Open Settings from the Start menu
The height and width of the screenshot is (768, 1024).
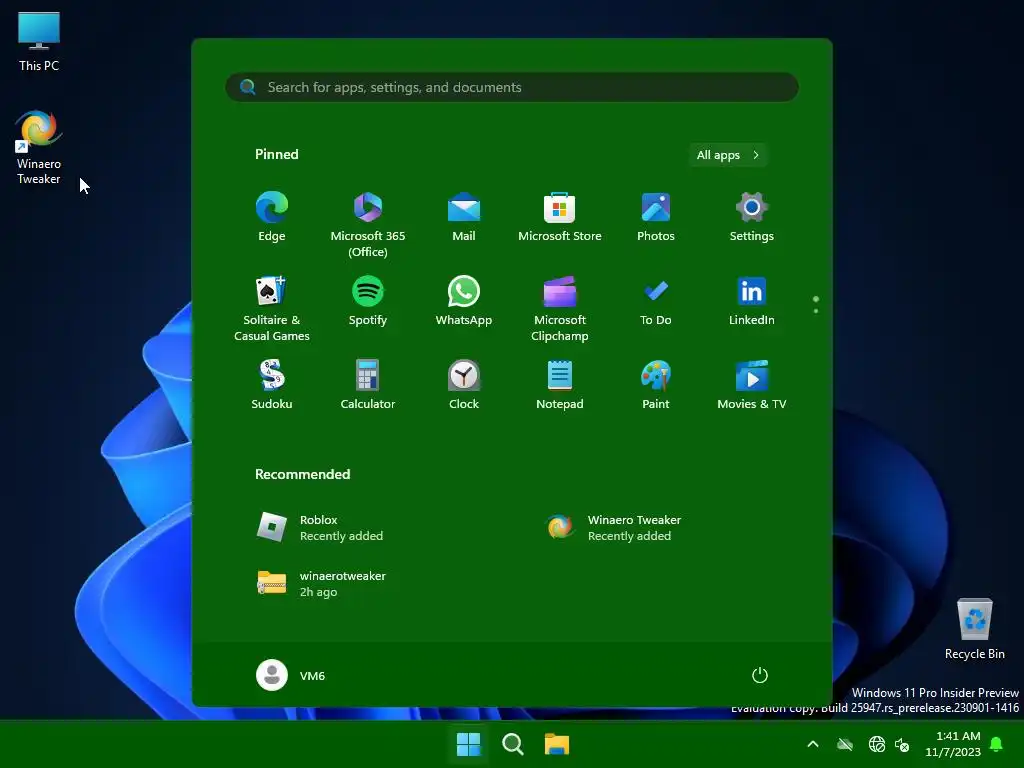pos(752,217)
